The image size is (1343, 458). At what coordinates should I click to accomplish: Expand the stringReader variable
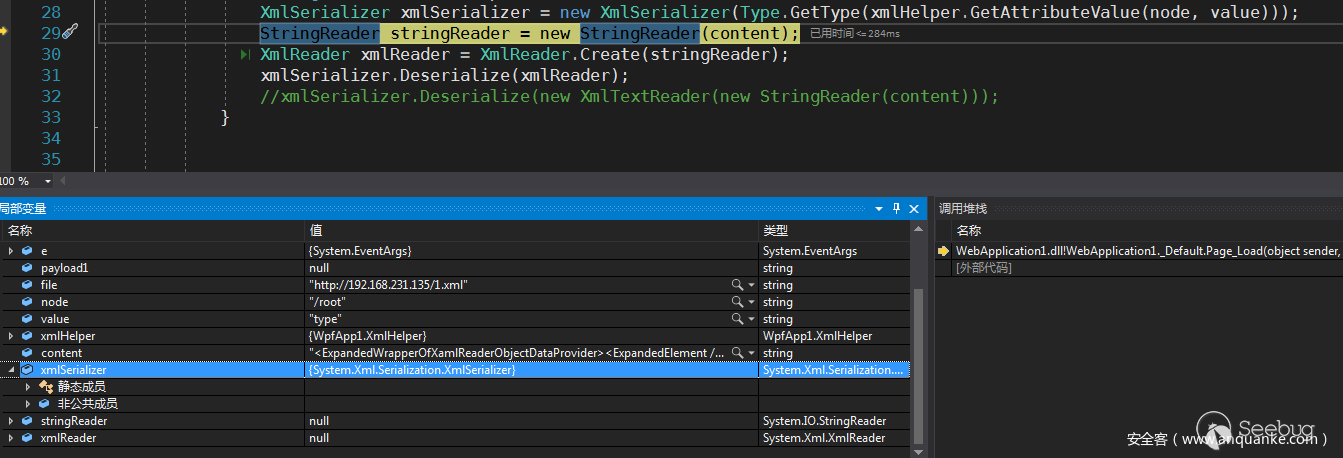pos(11,421)
